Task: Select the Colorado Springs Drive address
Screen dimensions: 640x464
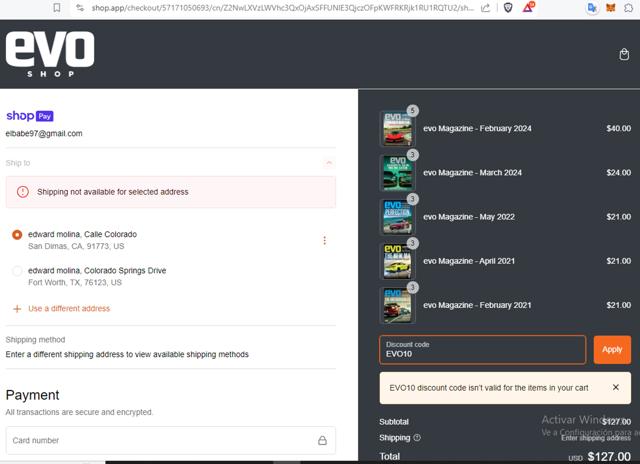Action: [x=17, y=271]
